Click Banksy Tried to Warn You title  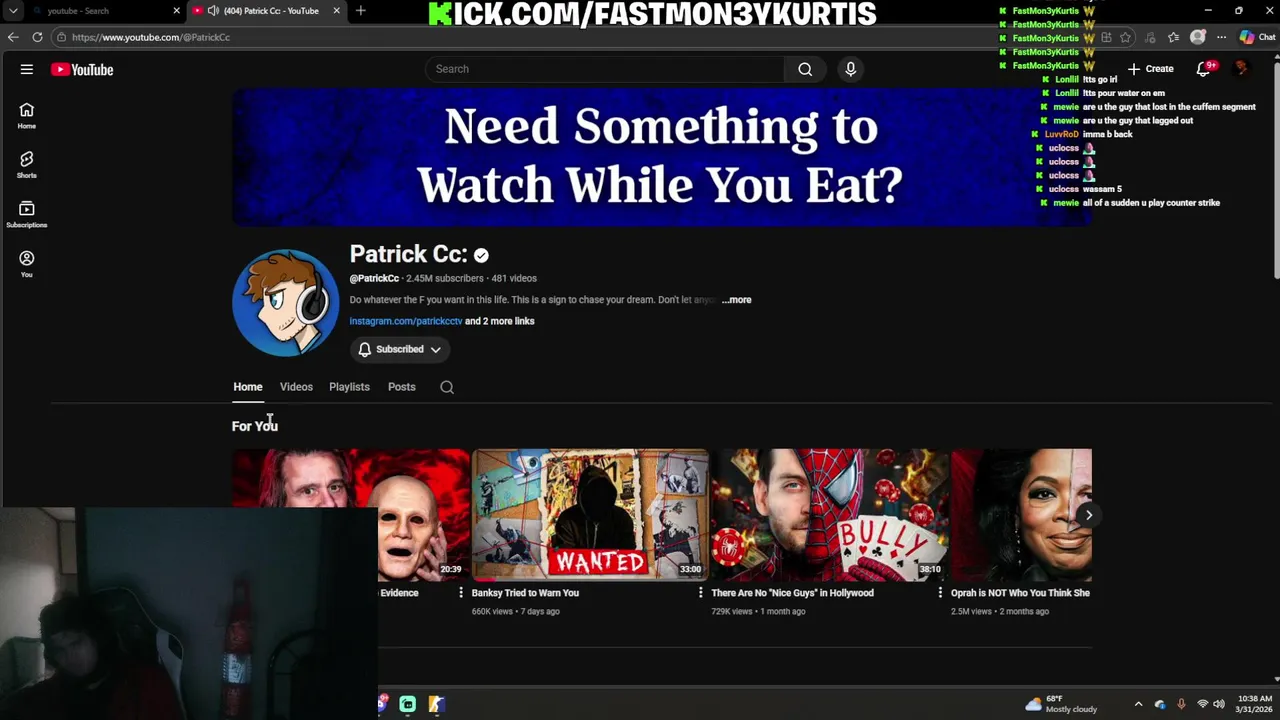(x=525, y=593)
